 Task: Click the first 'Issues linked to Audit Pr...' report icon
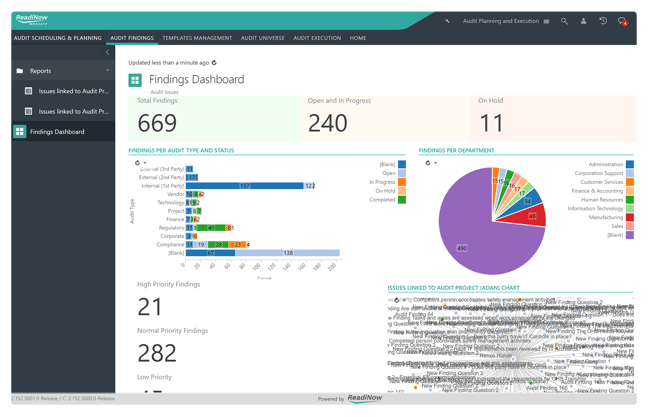pos(28,91)
